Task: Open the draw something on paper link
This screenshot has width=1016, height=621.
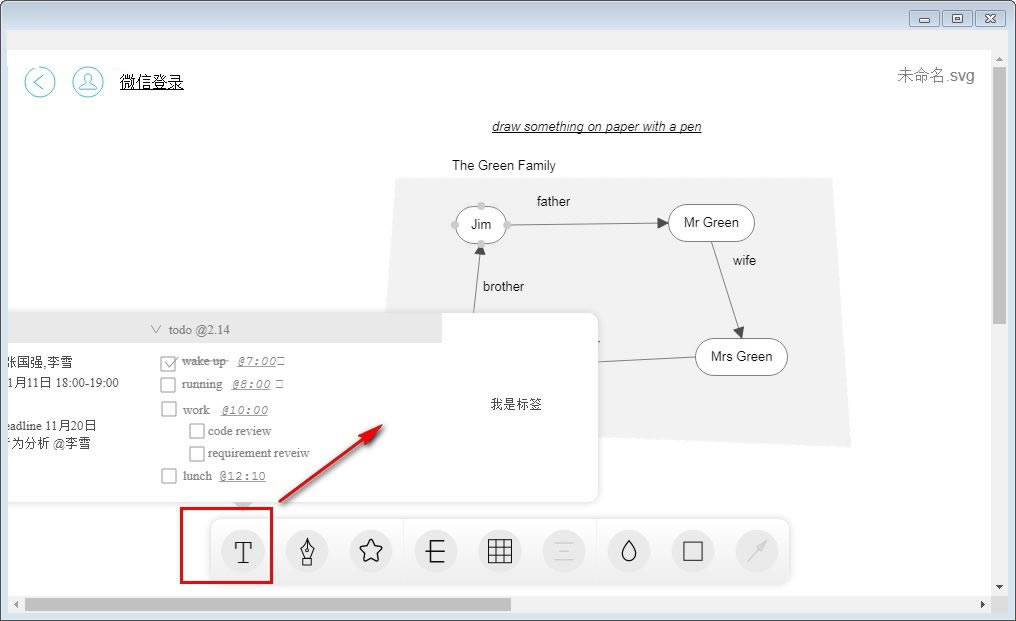Action: click(x=596, y=126)
